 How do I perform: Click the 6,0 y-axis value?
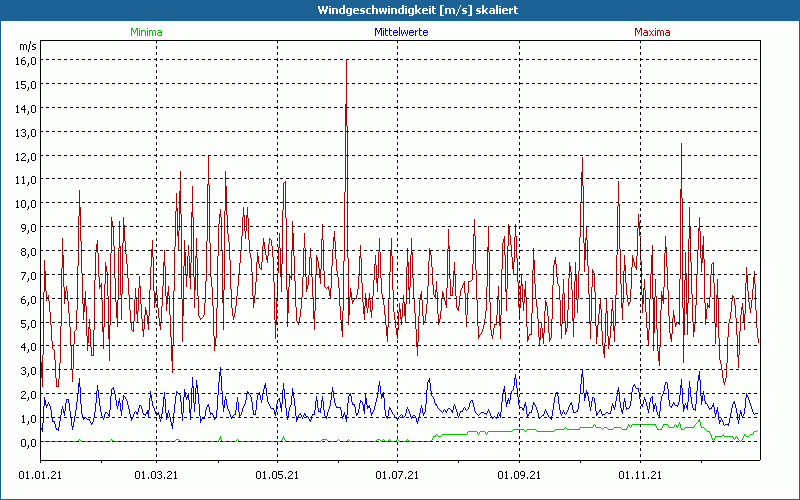pyautogui.click(x=30, y=300)
